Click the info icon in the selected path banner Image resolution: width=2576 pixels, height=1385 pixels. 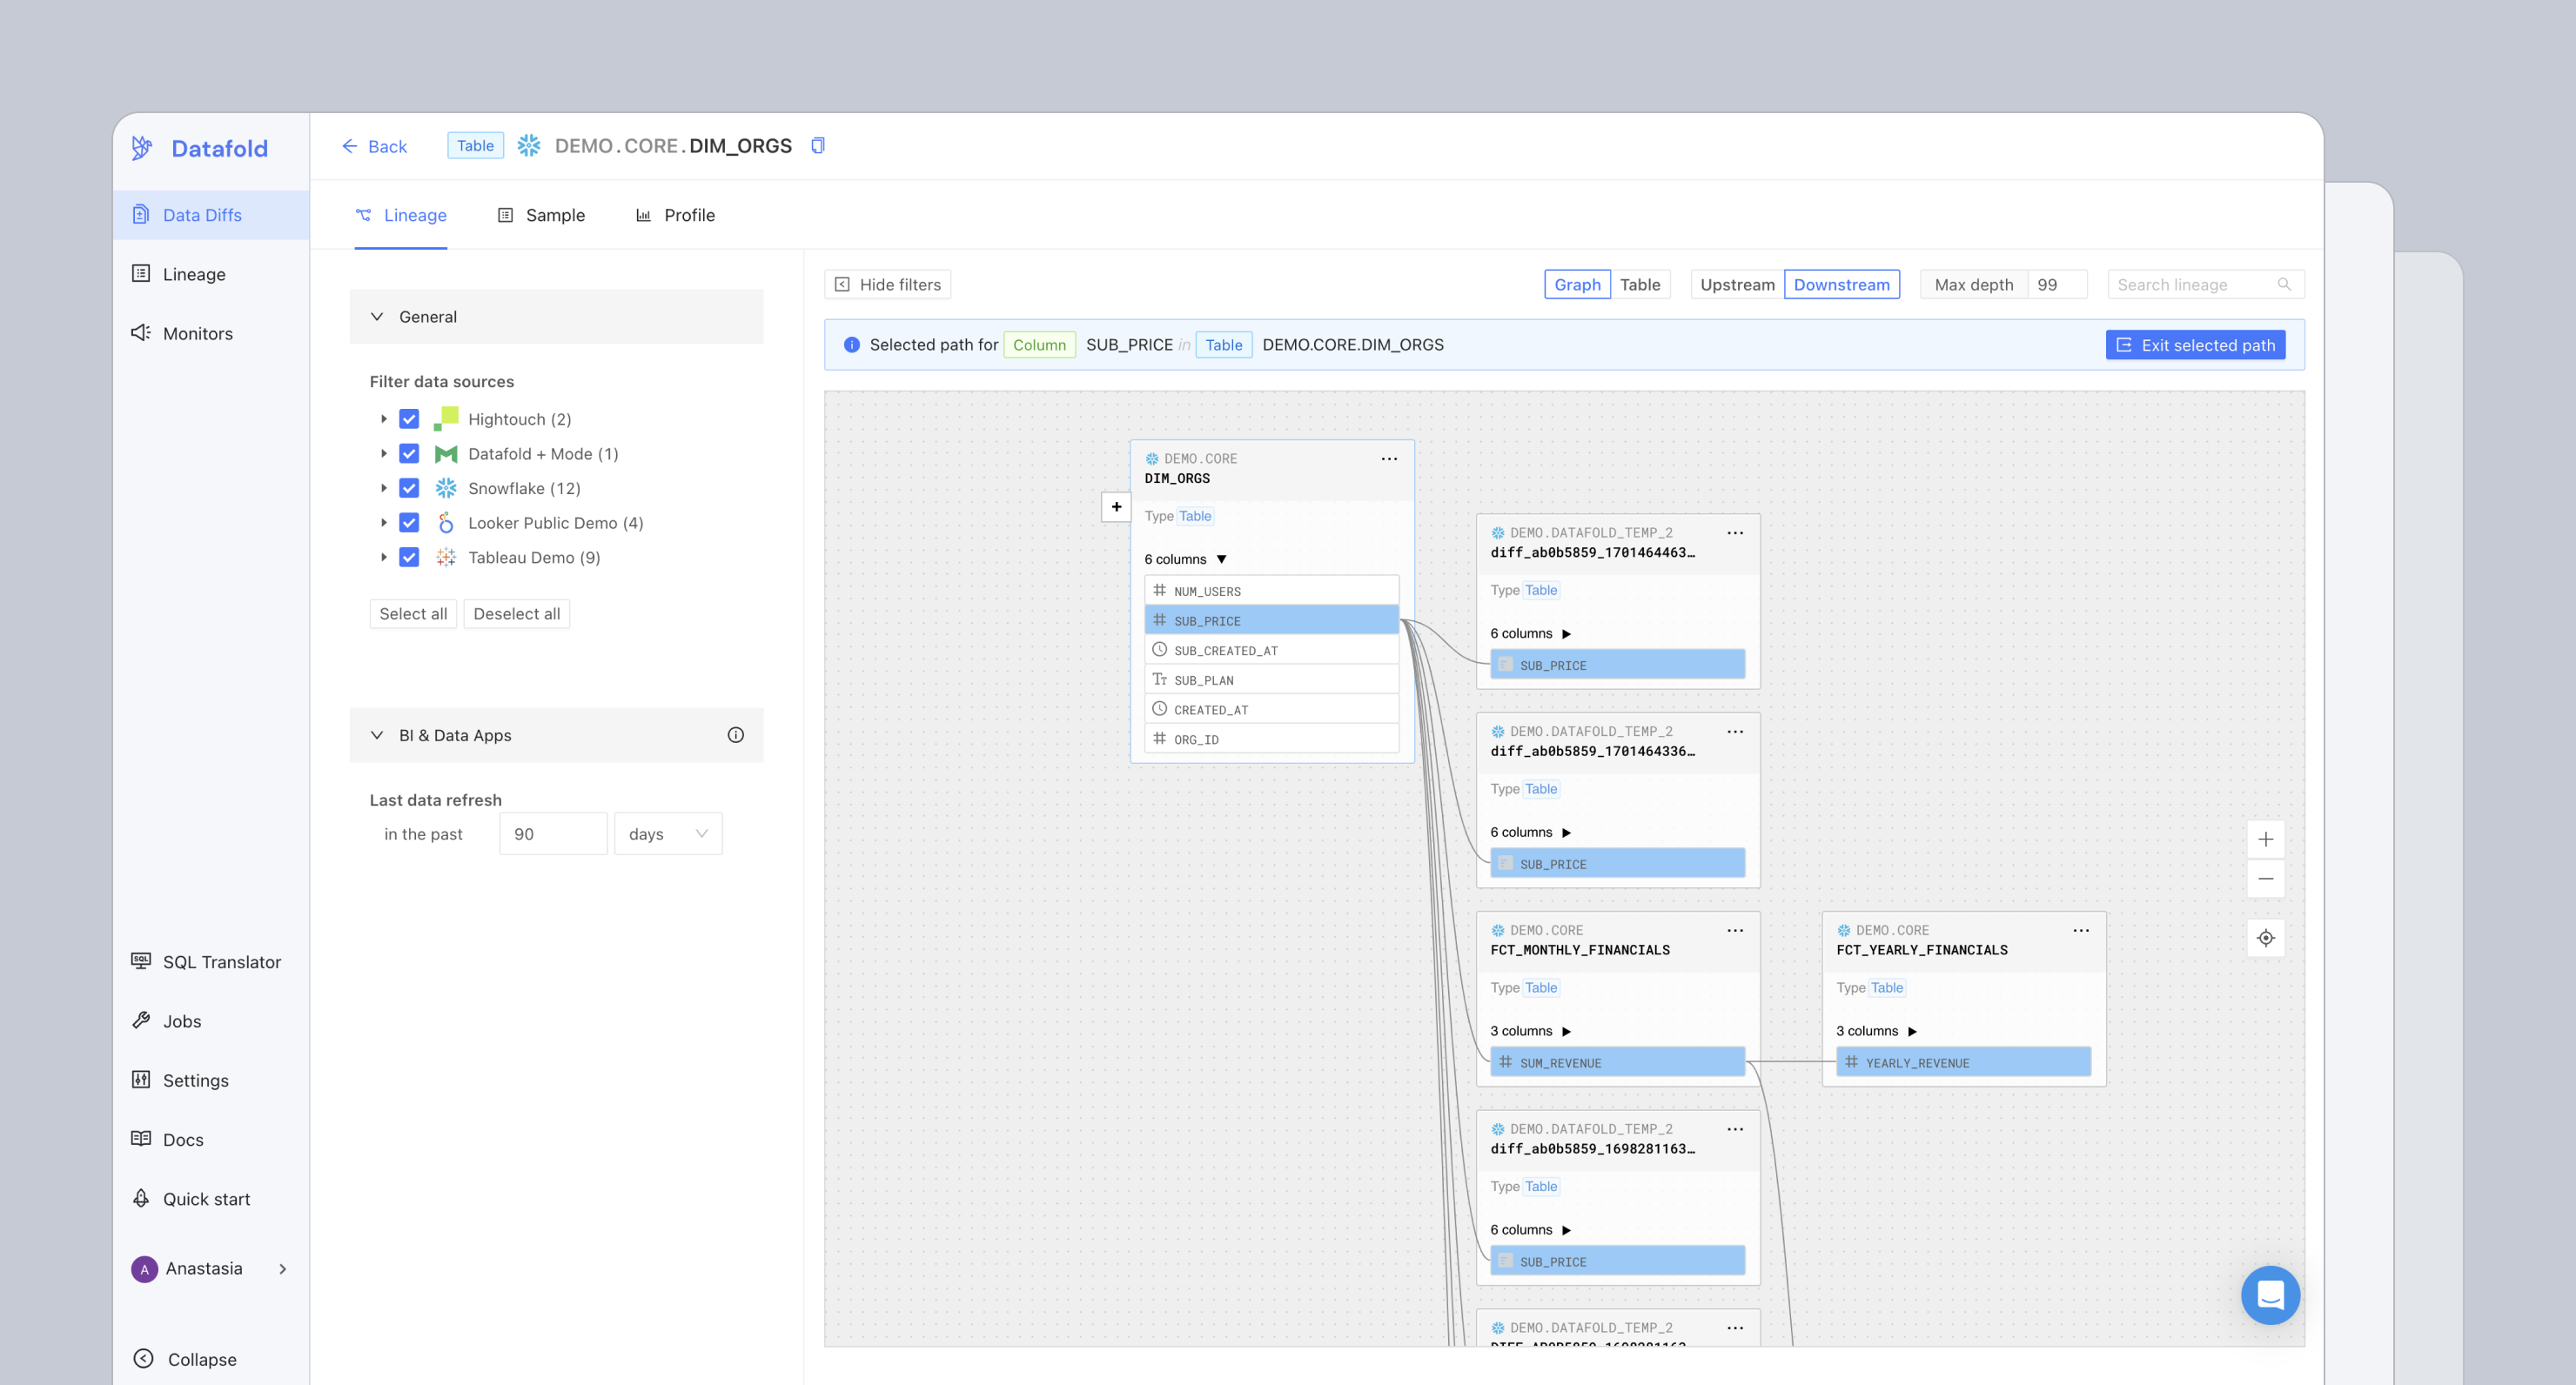(x=851, y=345)
